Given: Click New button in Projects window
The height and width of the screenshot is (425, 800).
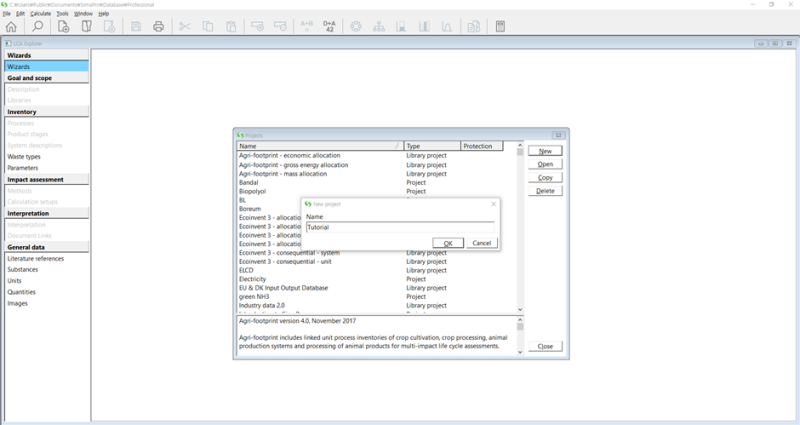Looking at the screenshot, I should tap(545, 151).
